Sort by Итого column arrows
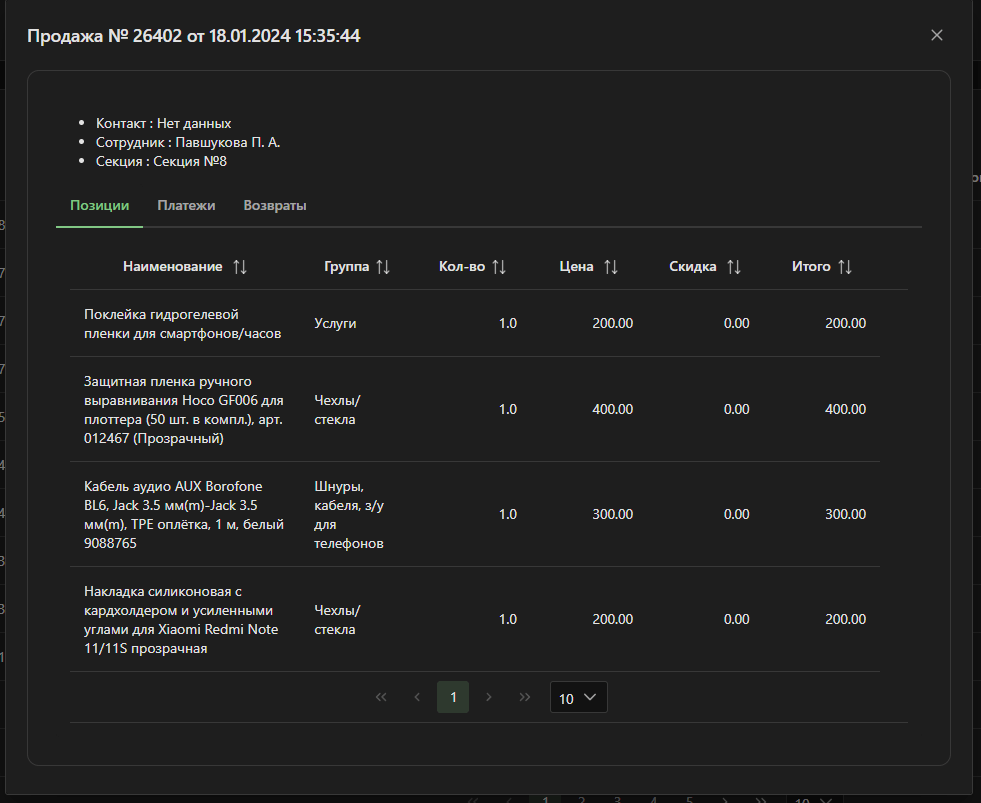 click(x=845, y=267)
